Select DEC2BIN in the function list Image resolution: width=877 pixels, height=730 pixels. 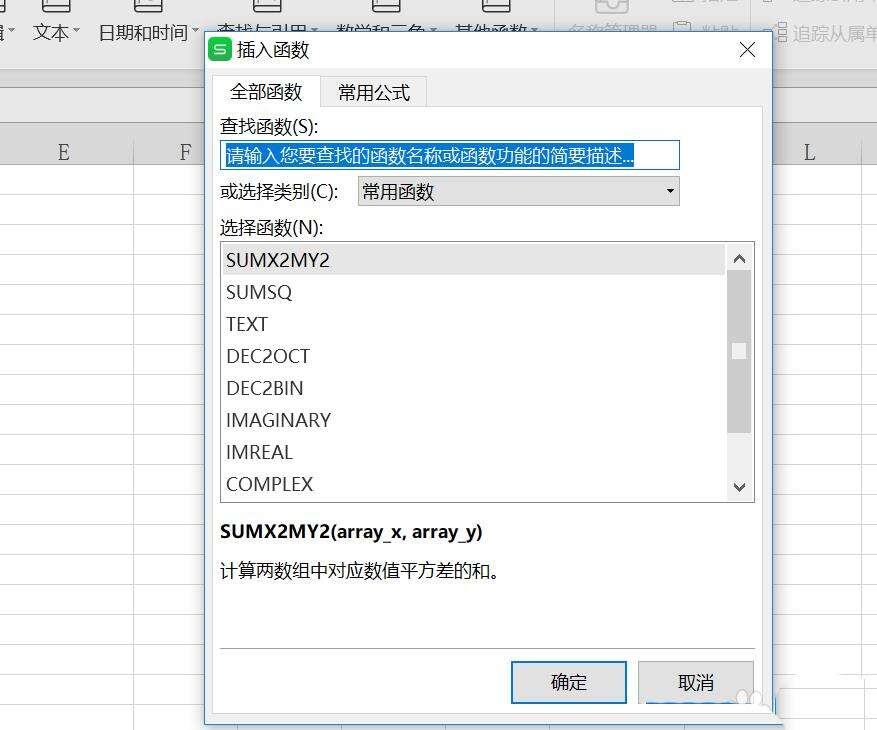point(473,388)
